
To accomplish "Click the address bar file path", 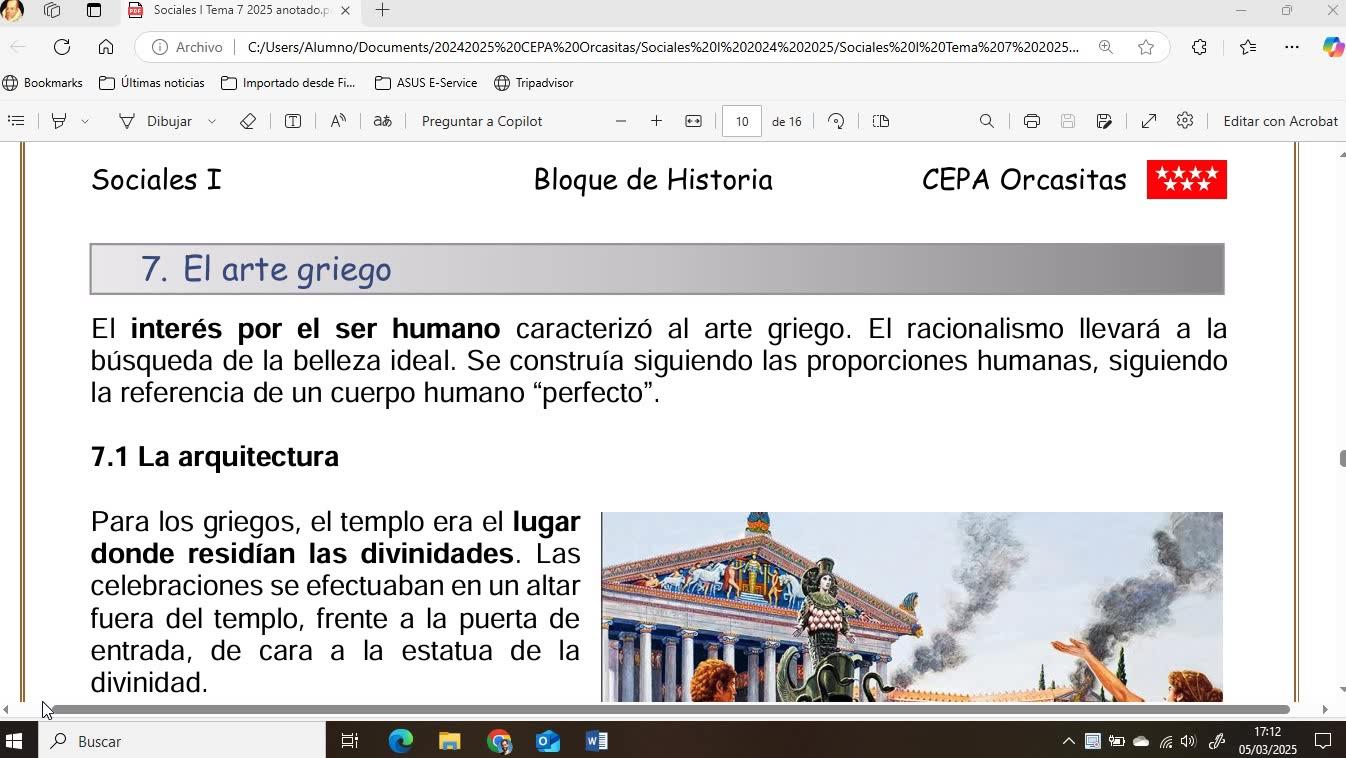I will (663, 47).
